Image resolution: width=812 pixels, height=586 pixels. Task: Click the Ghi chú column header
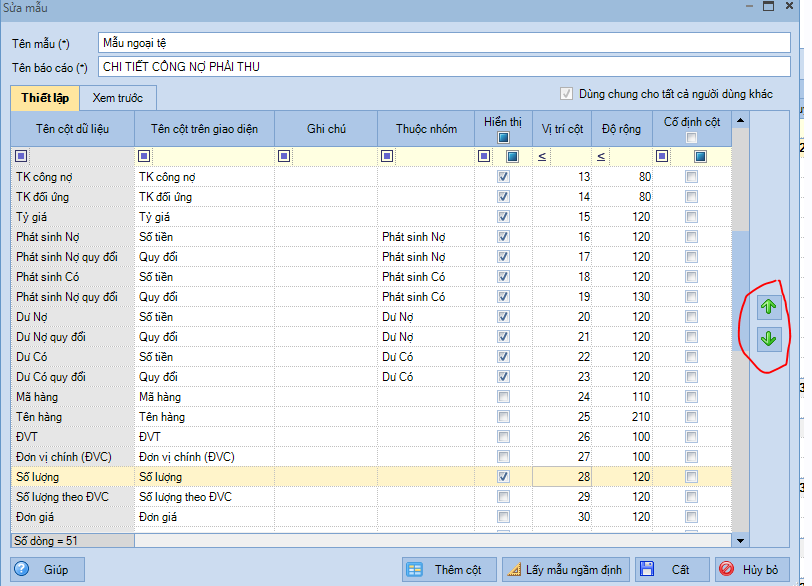click(x=326, y=129)
